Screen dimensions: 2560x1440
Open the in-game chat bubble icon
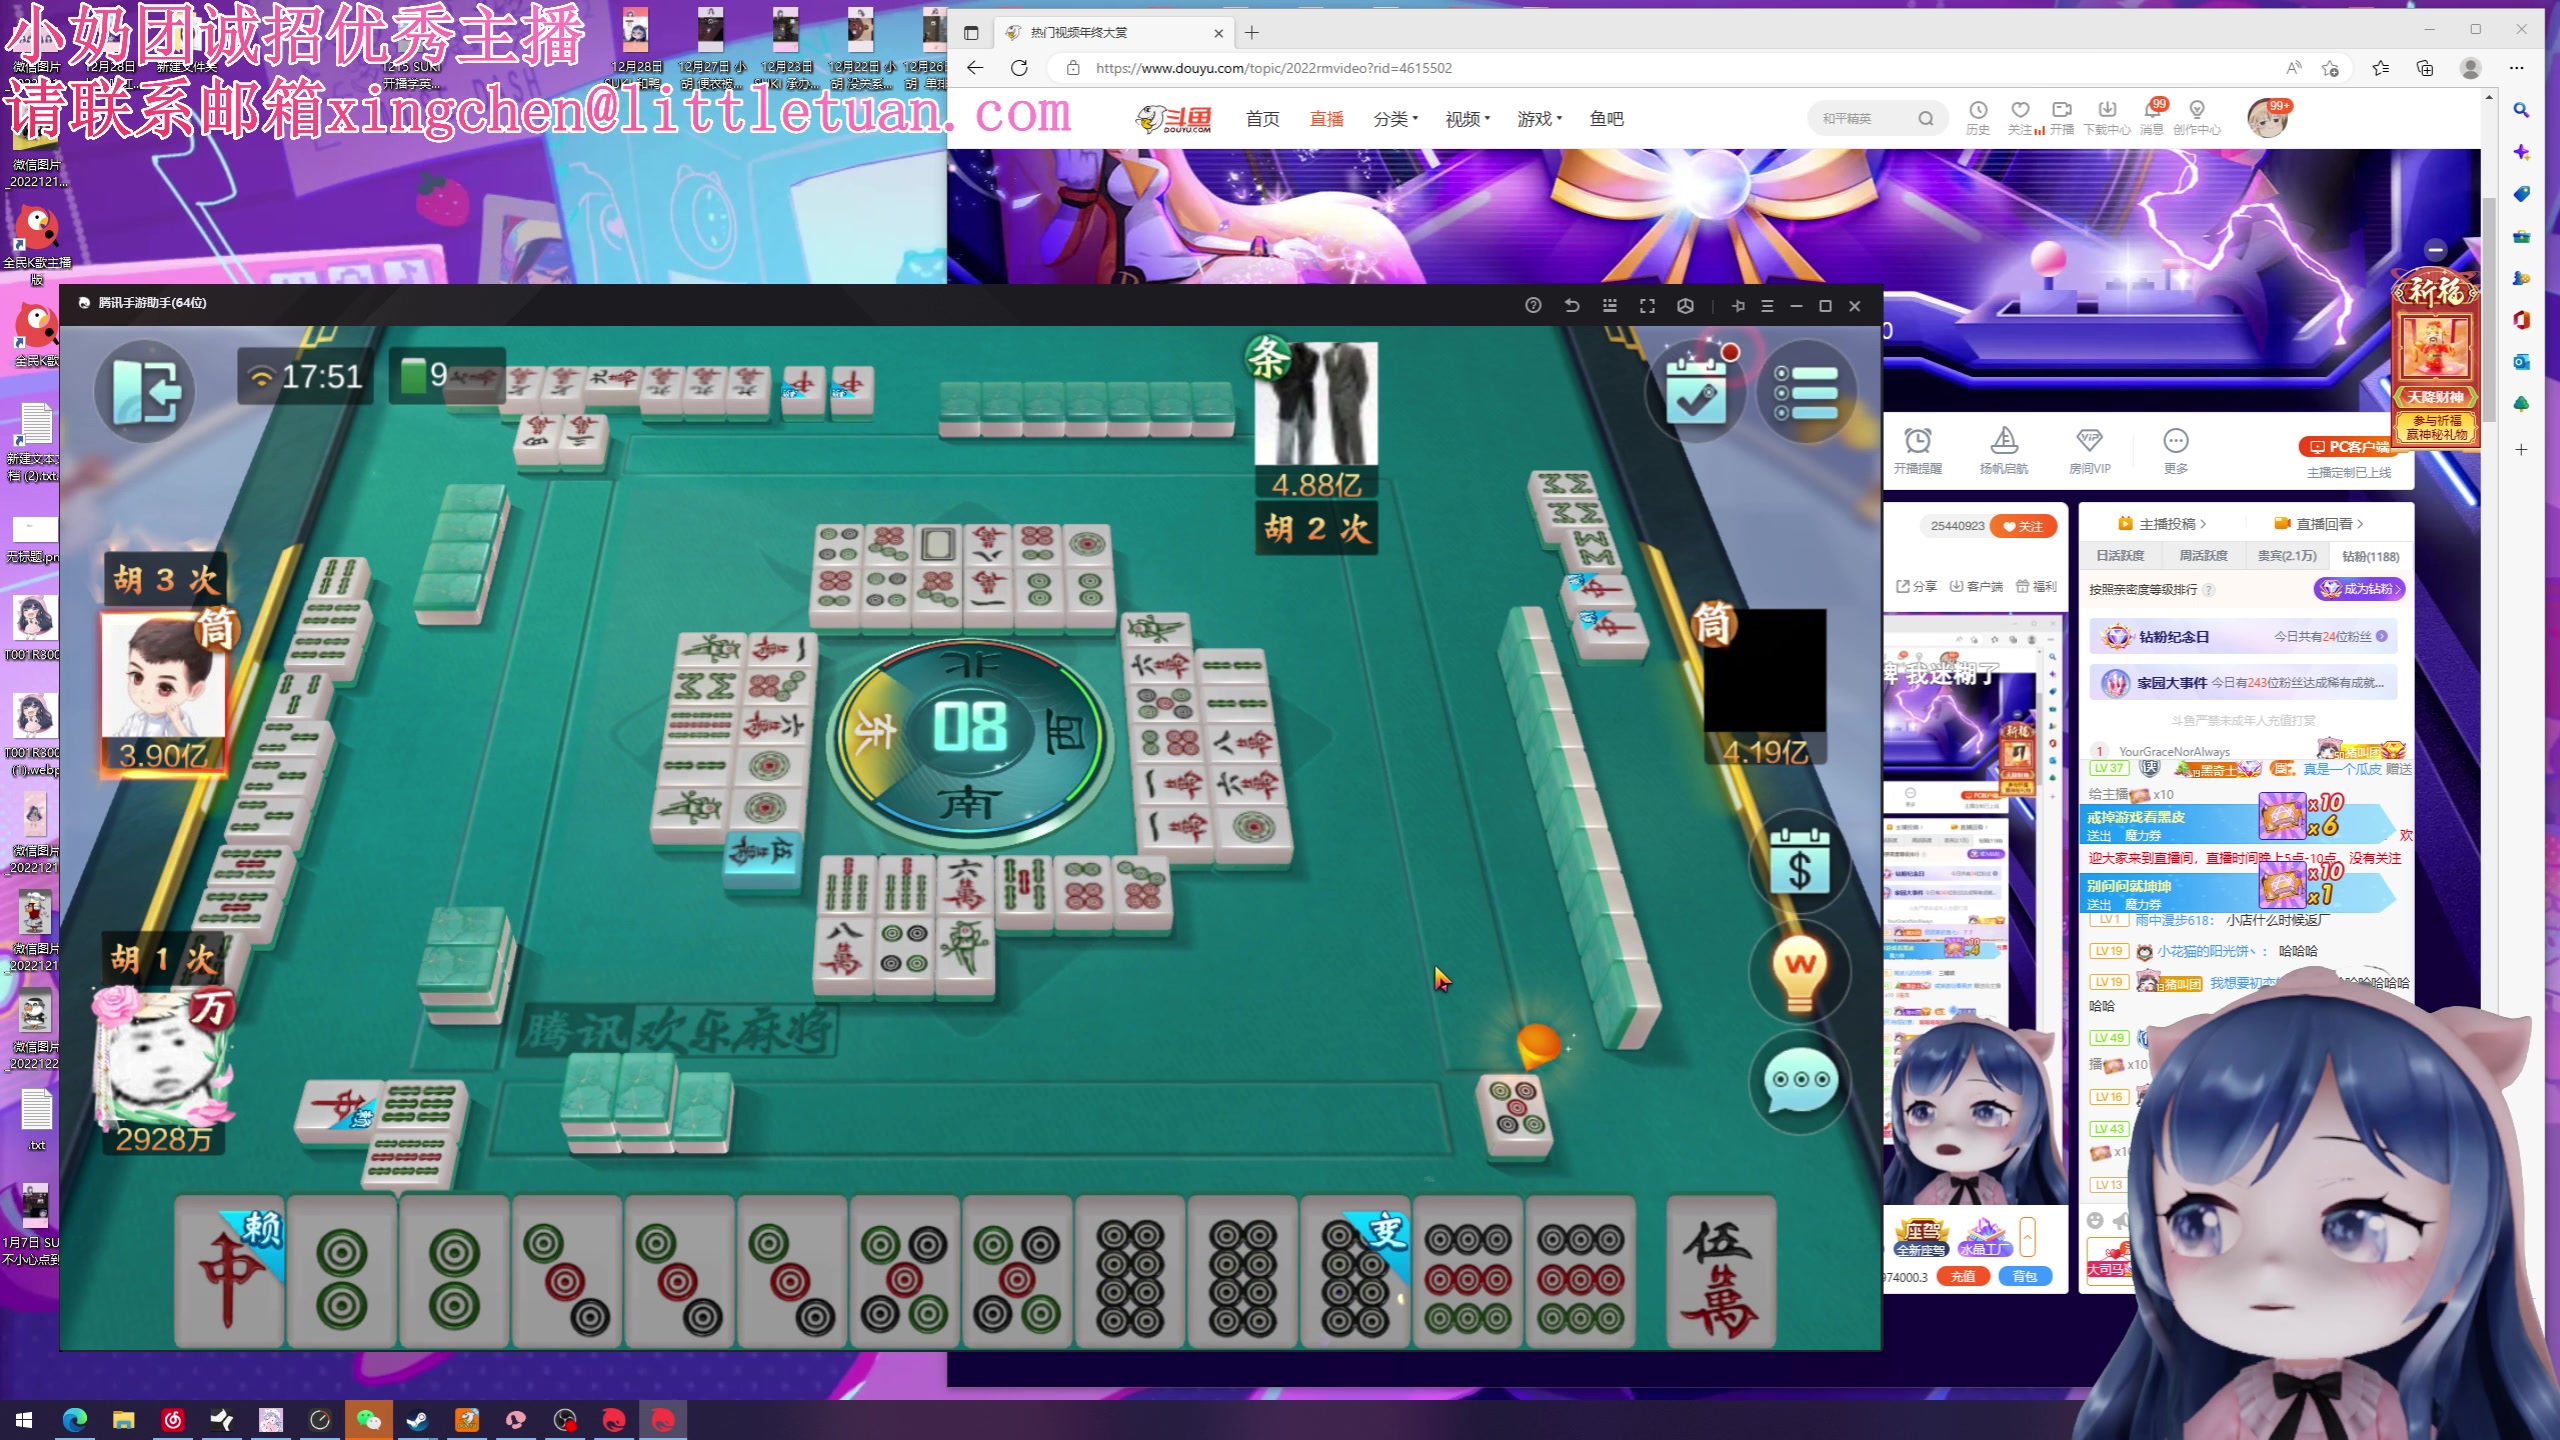(1799, 1080)
